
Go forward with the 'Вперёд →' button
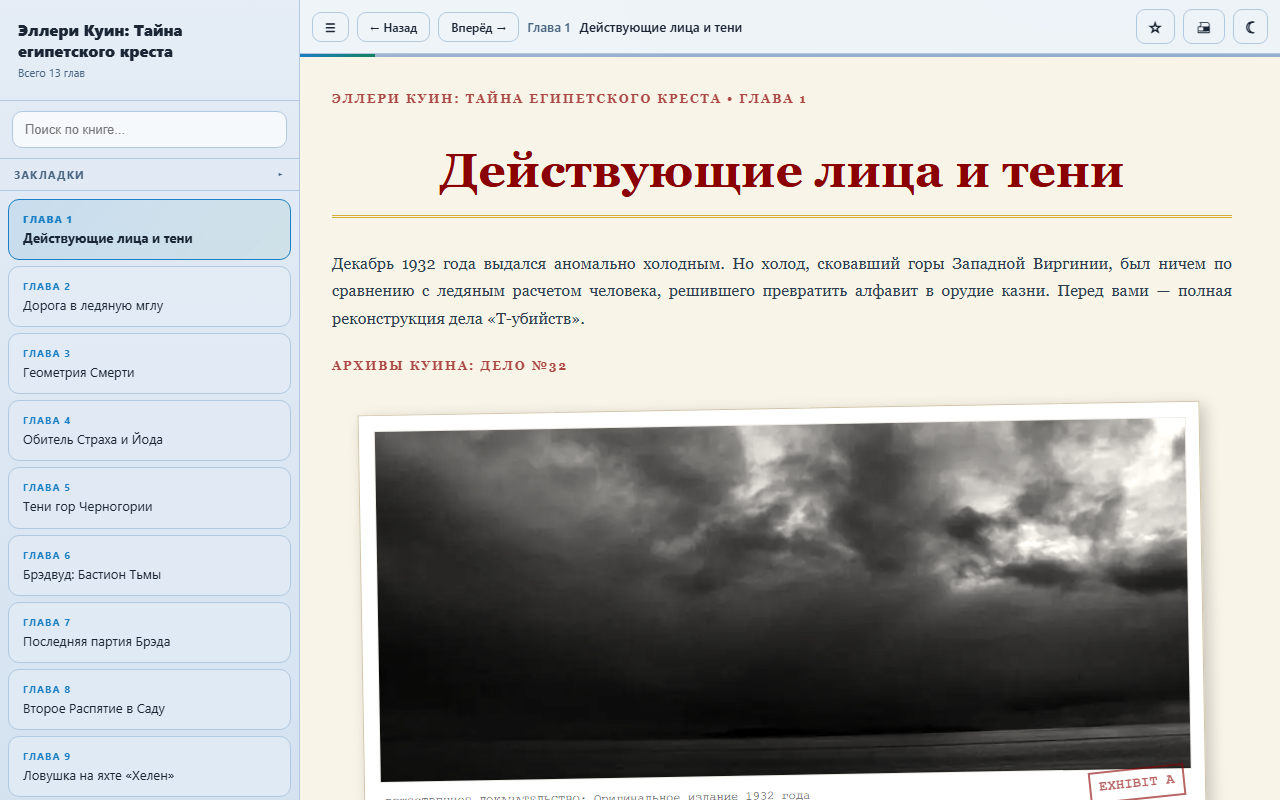coord(478,27)
